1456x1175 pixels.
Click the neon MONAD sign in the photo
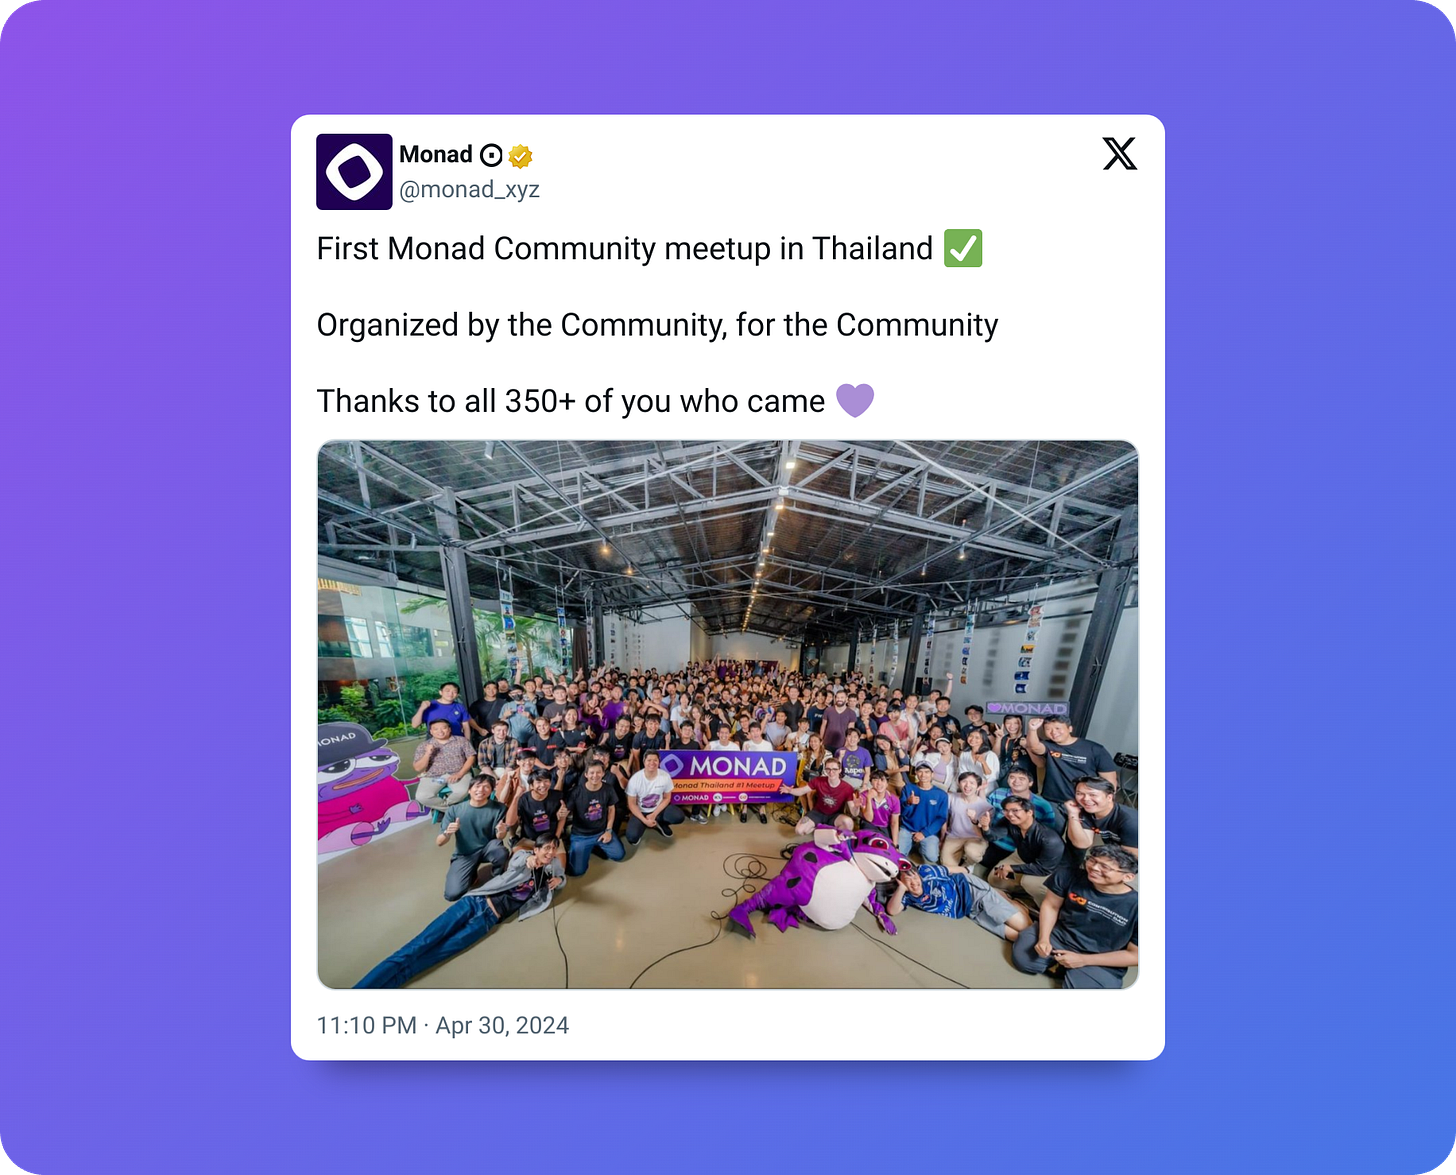(1027, 708)
